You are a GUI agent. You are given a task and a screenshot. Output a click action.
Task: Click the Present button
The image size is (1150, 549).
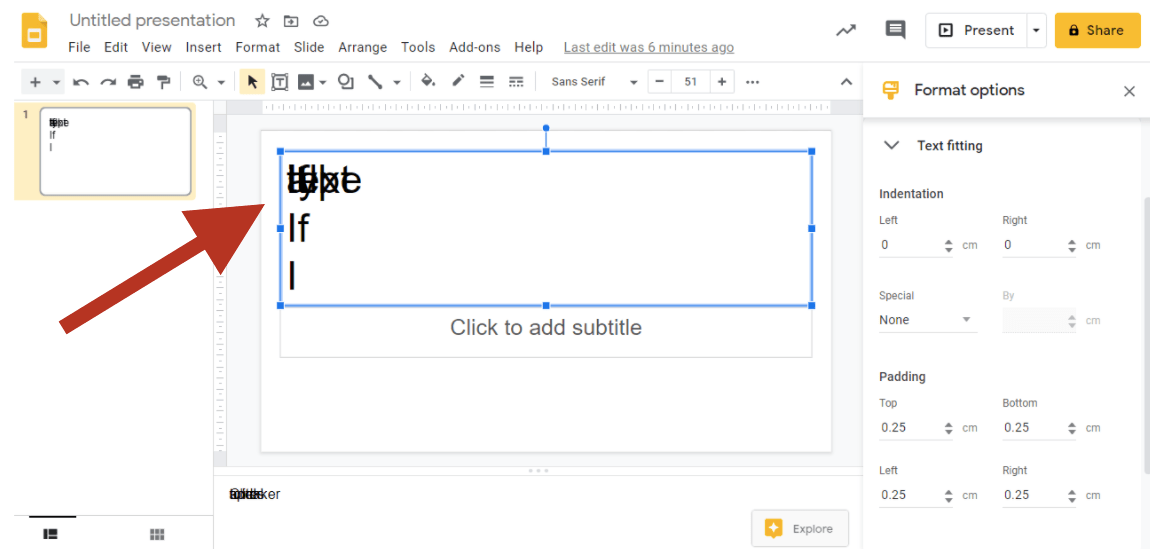click(x=976, y=30)
